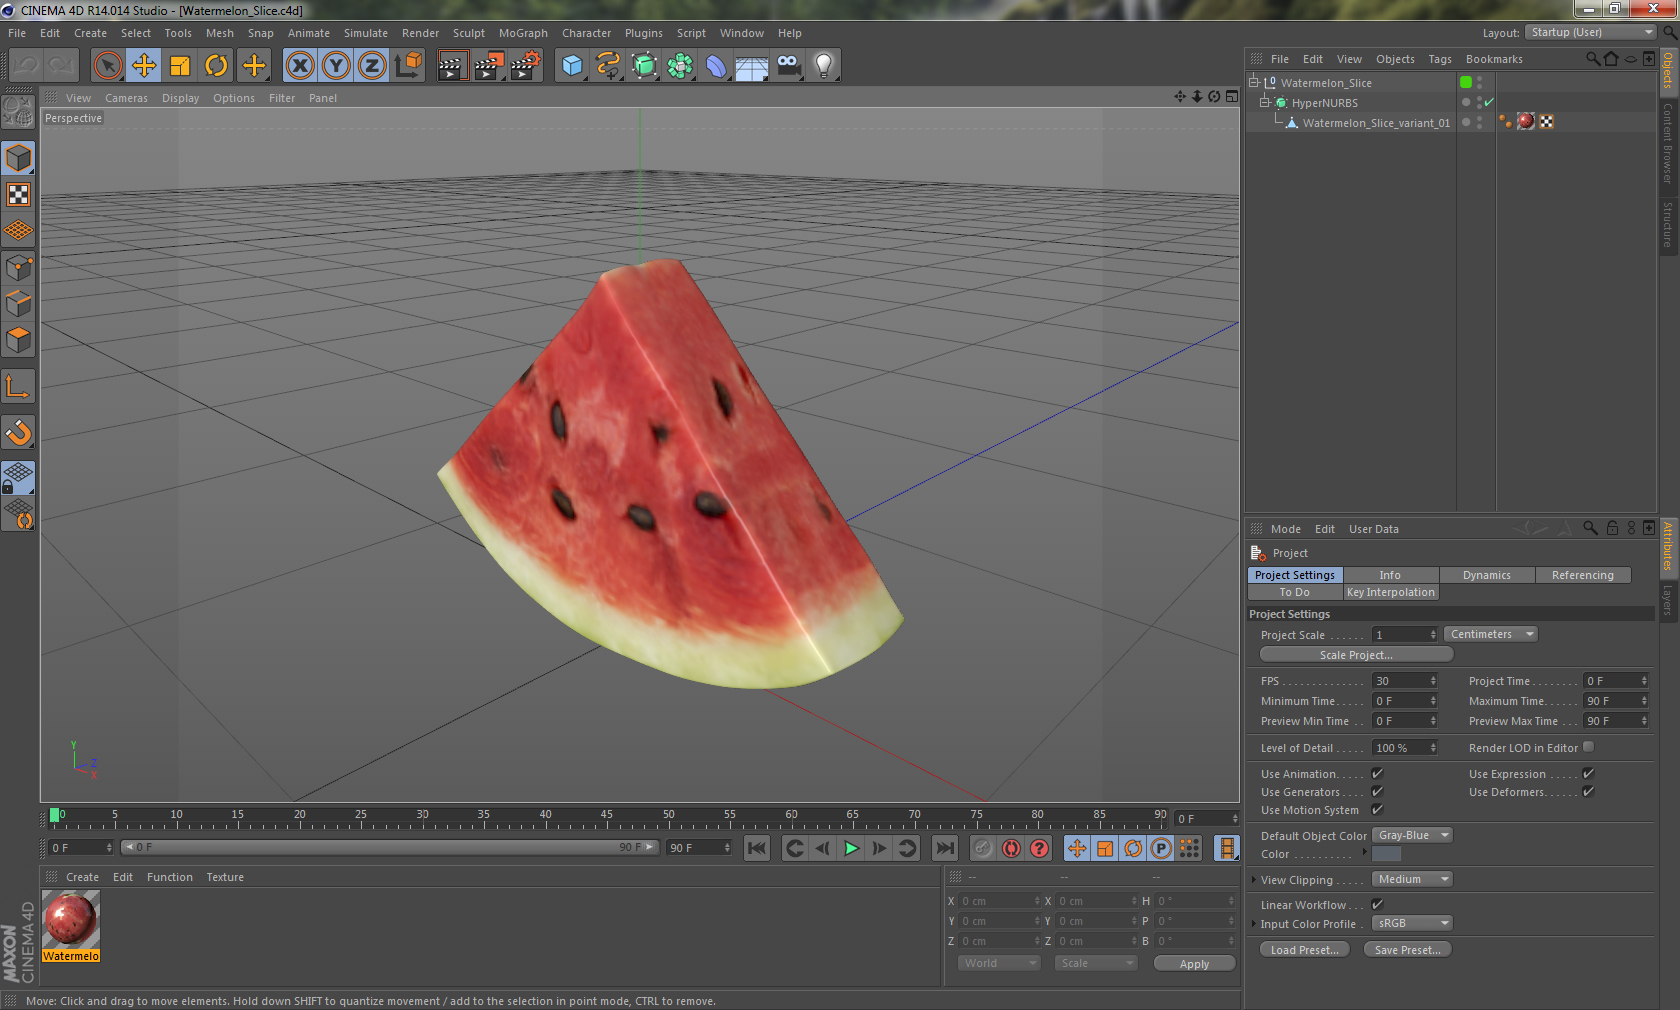Uncheck Use Generators
This screenshot has height=1010, width=1680.
tap(1377, 791)
